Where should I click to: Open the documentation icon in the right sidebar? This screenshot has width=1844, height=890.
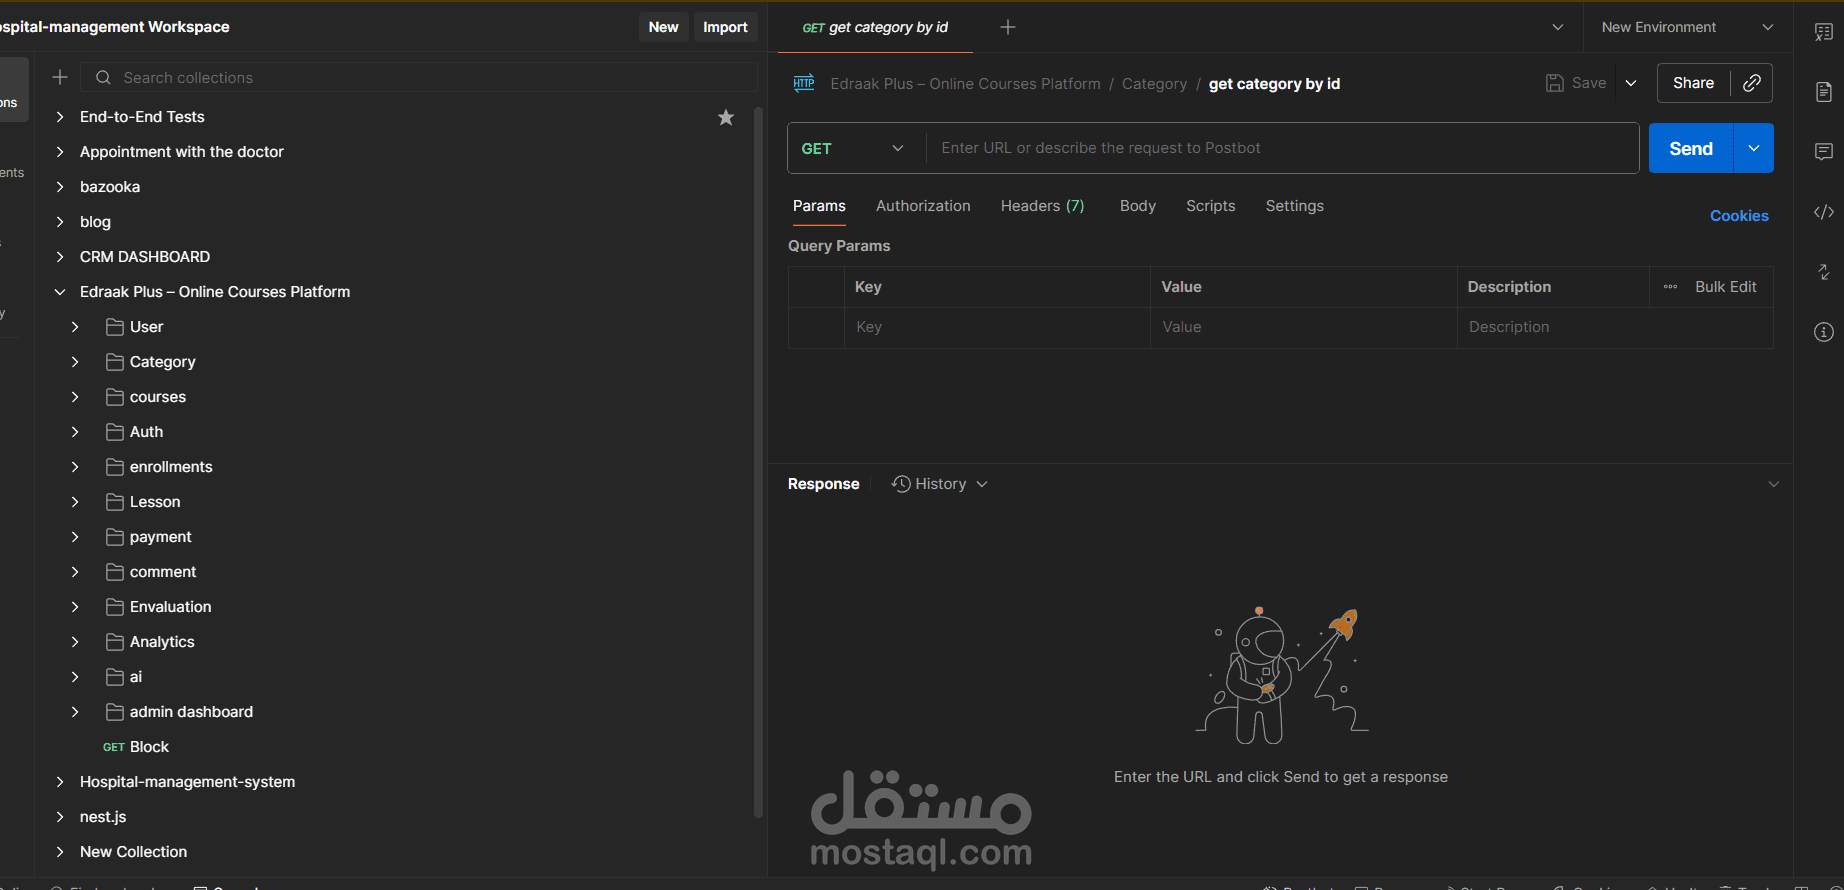(x=1824, y=92)
